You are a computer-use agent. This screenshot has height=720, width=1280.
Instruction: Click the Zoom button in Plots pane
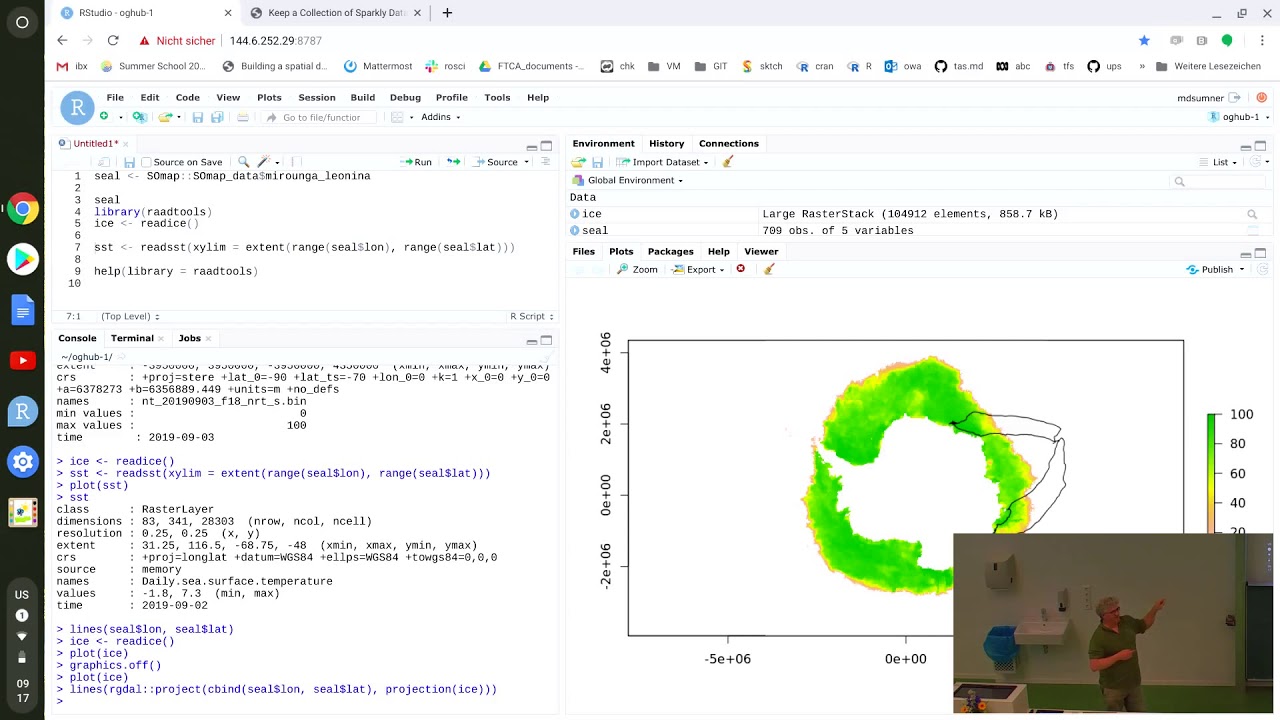pyautogui.click(x=637, y=269)
